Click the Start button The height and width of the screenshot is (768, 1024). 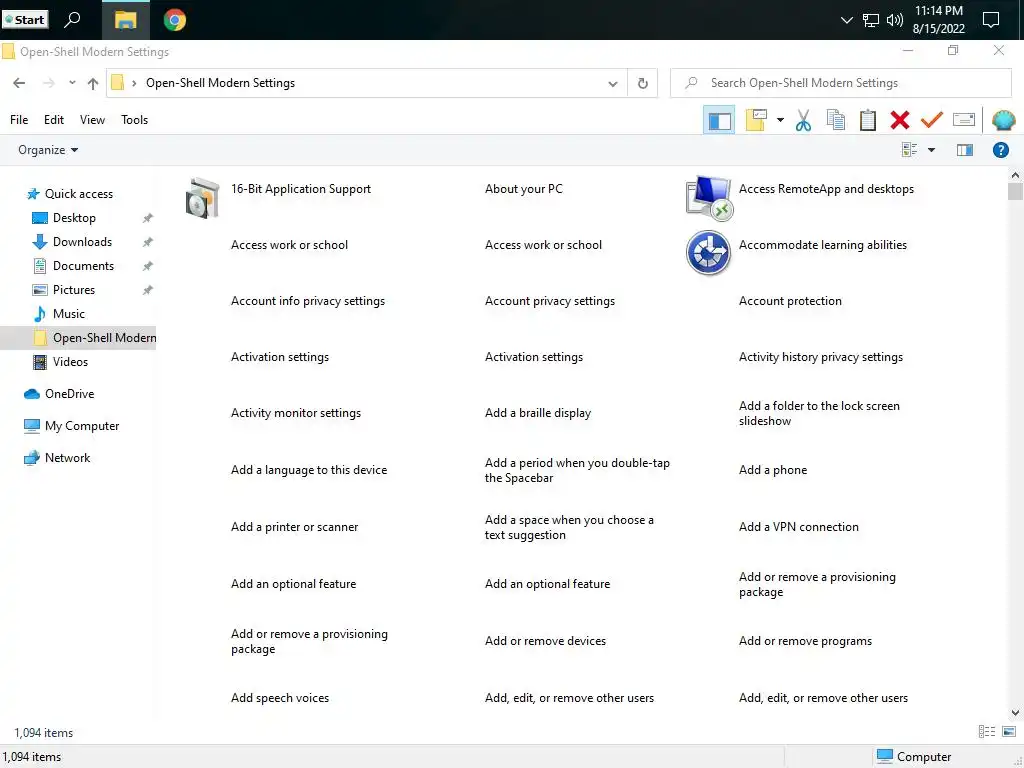(x=25, y=20)
